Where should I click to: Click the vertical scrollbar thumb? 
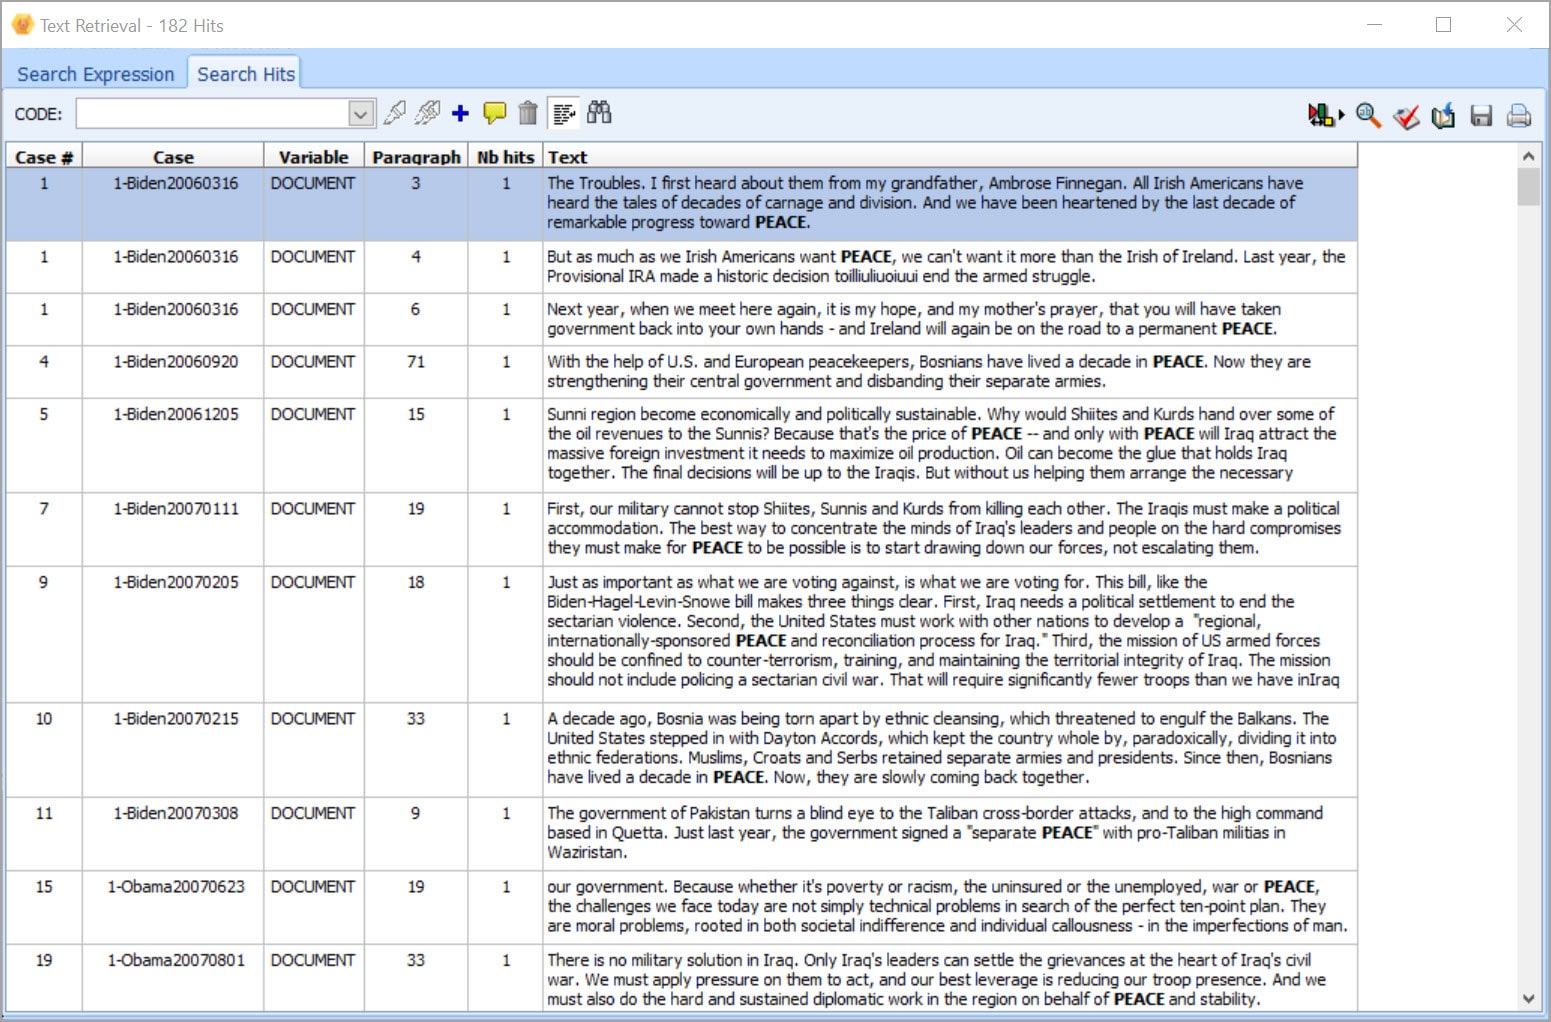click(x=1528, y=187)
